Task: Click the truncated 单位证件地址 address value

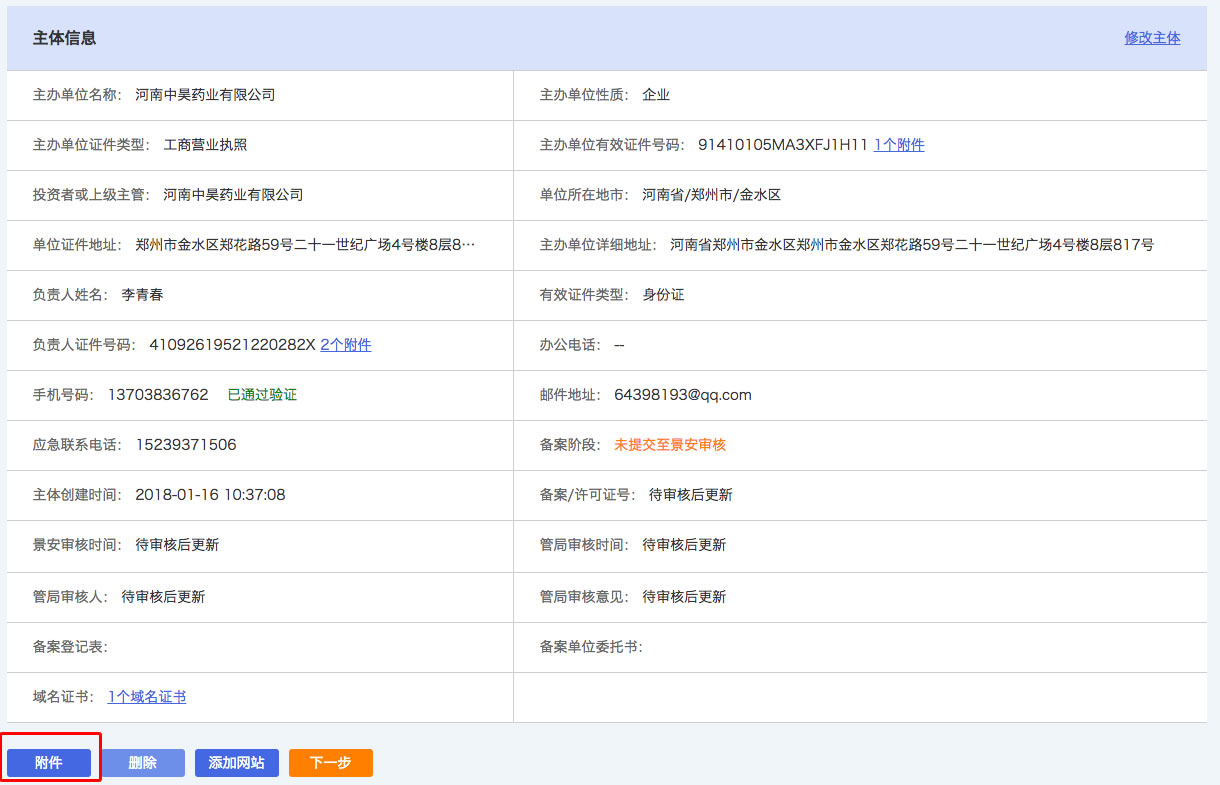Action: 305,245
